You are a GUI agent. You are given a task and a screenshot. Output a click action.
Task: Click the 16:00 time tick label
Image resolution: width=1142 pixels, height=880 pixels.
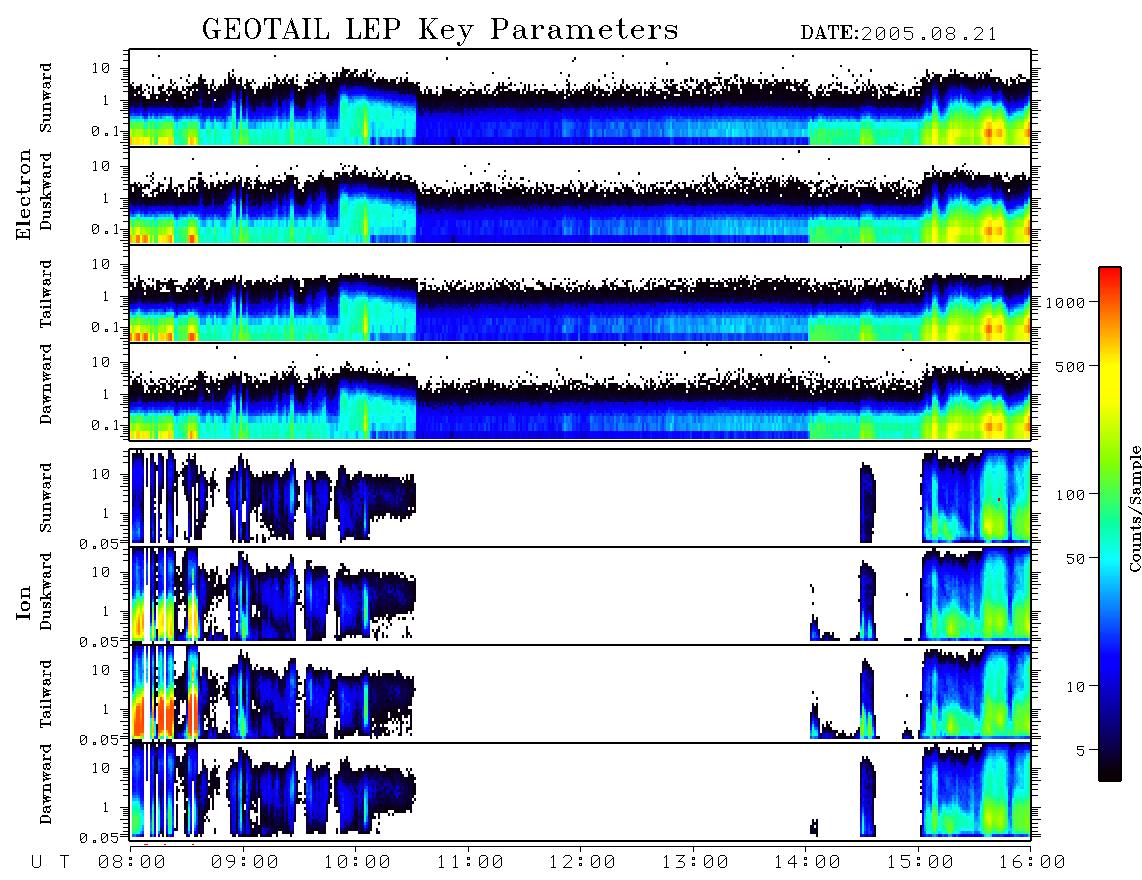(x=1031, y=862)
